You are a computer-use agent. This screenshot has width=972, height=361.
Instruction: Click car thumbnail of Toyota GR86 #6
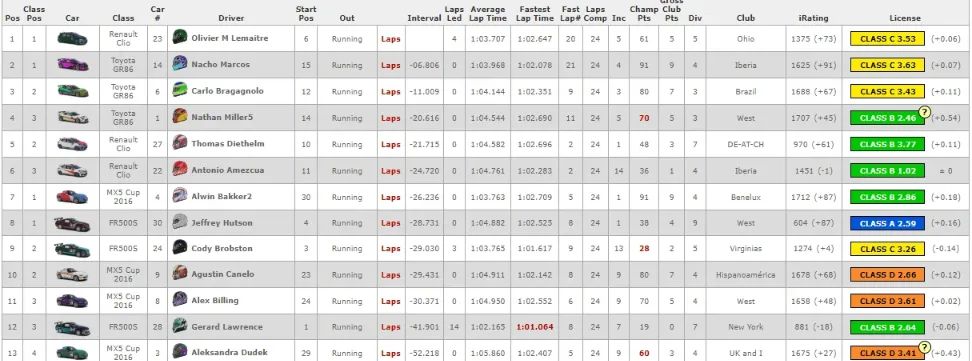73,91
